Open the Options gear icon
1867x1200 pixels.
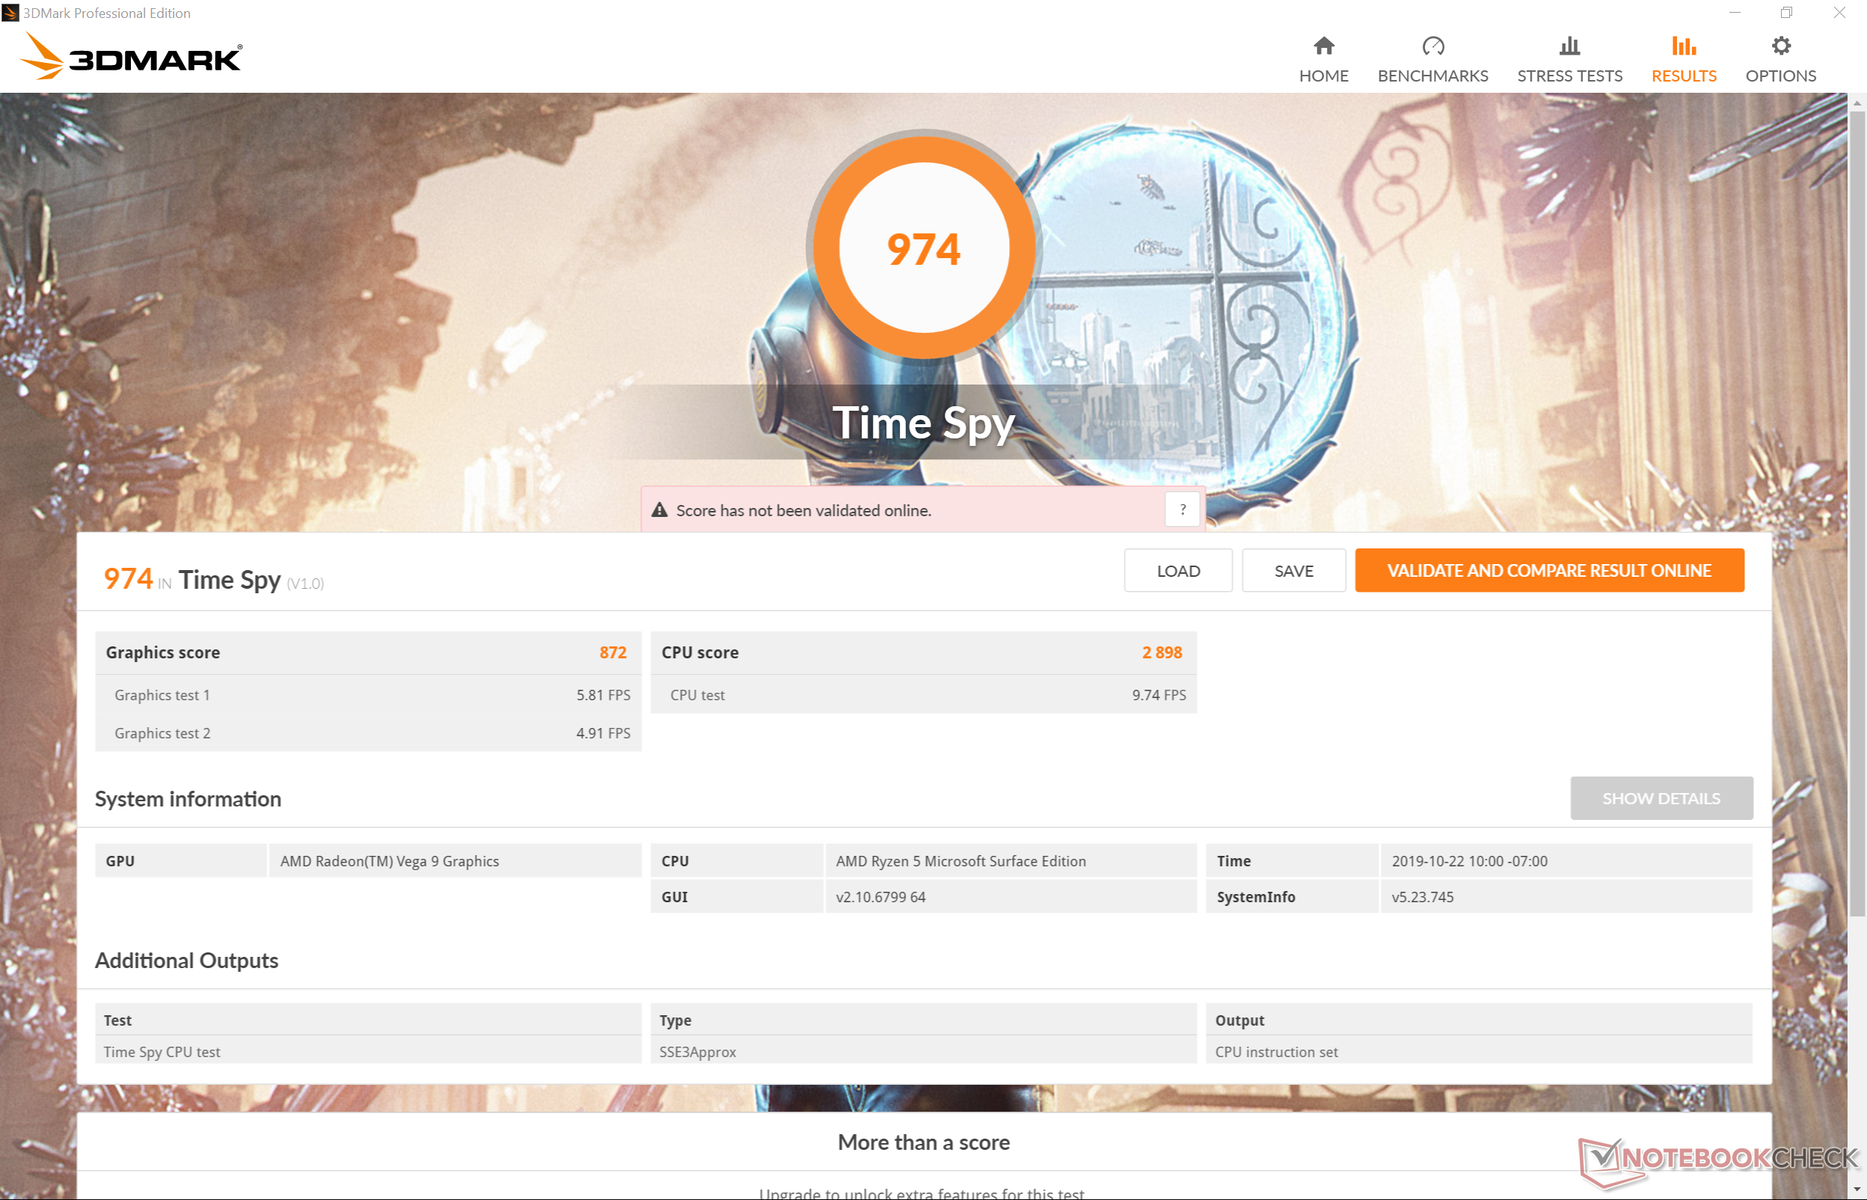coord(1780,46)
